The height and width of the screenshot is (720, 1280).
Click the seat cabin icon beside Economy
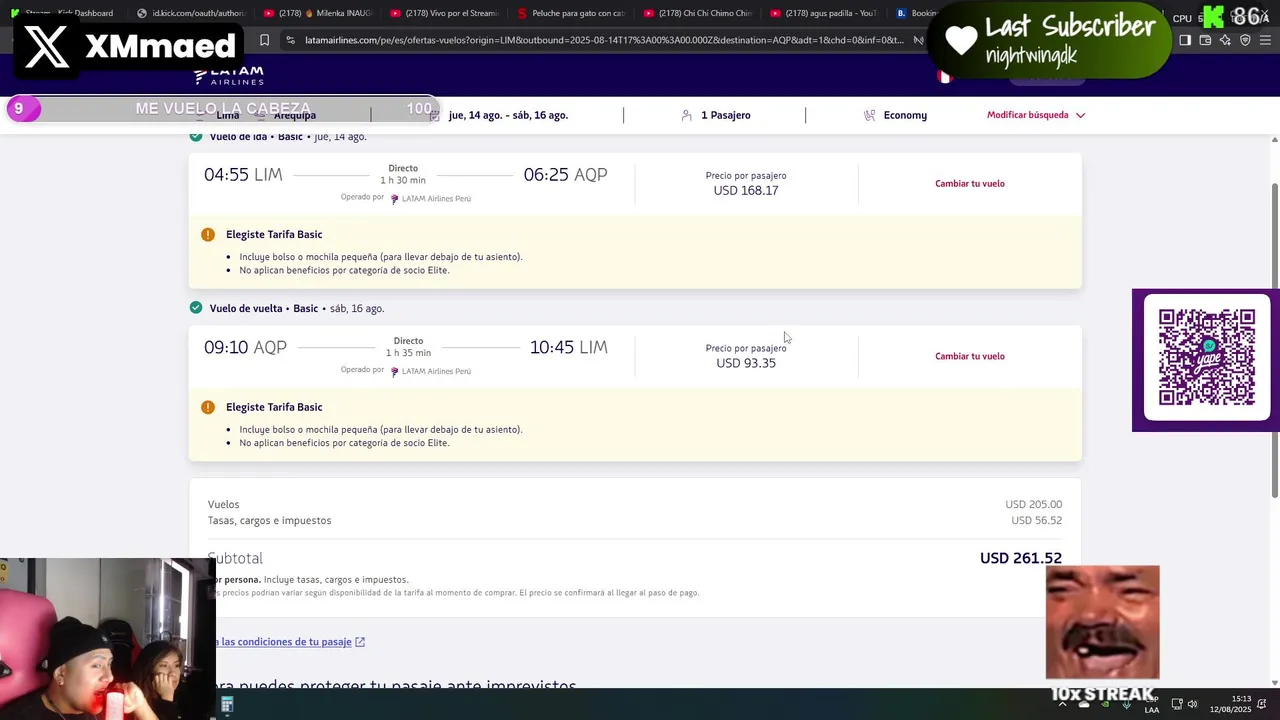pyautogui.click(x=870, y=115)
